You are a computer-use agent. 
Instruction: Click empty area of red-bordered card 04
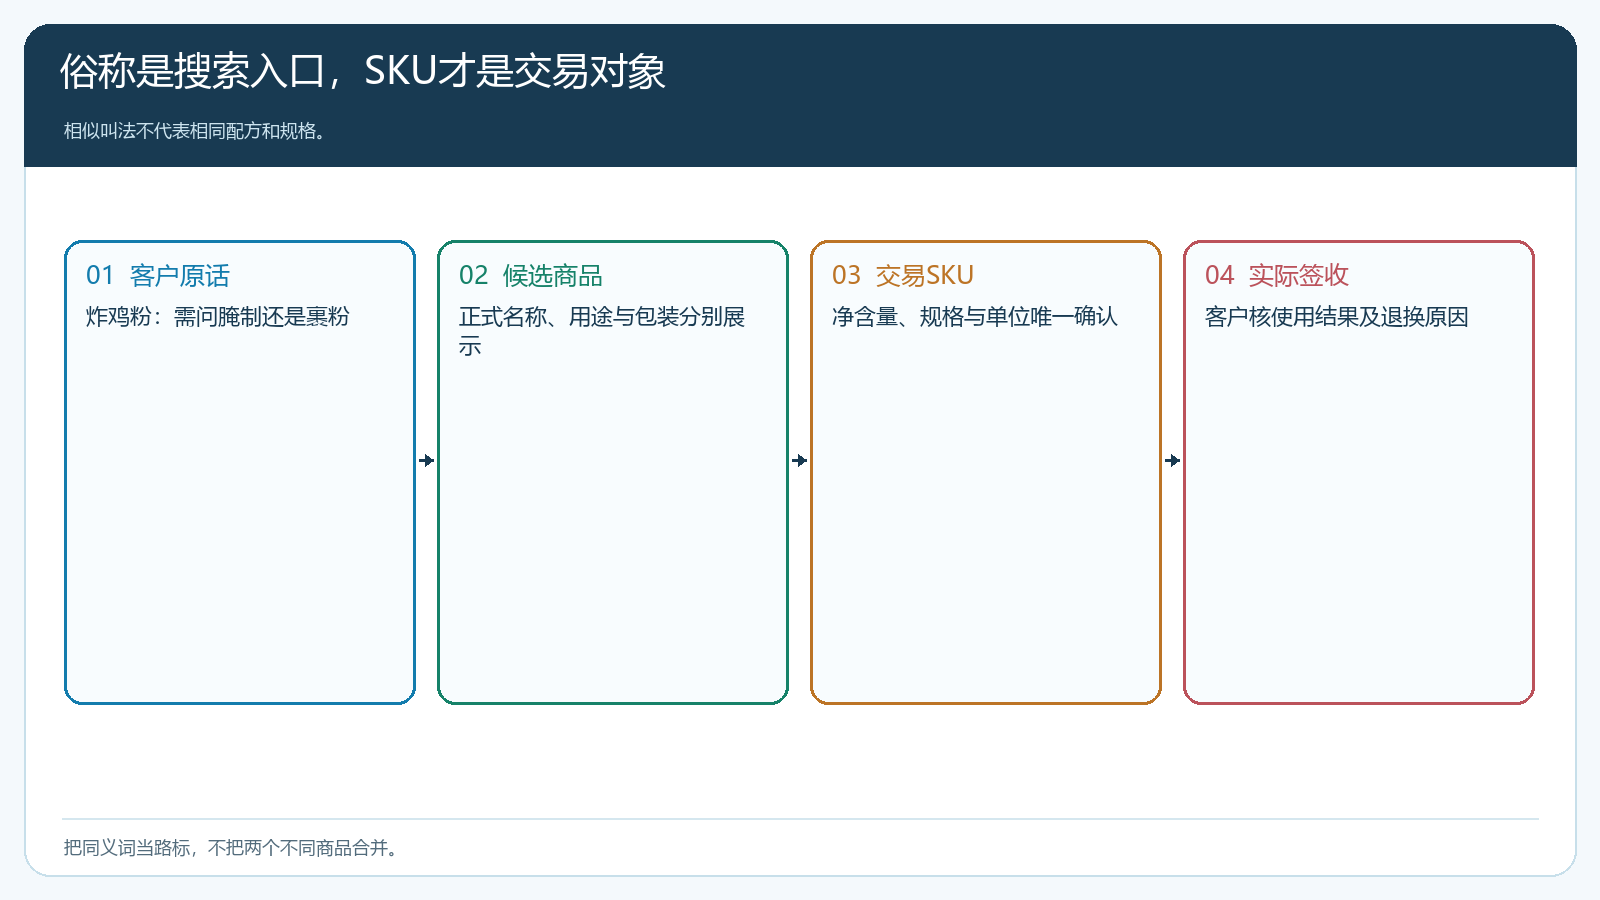(1359, 520)
